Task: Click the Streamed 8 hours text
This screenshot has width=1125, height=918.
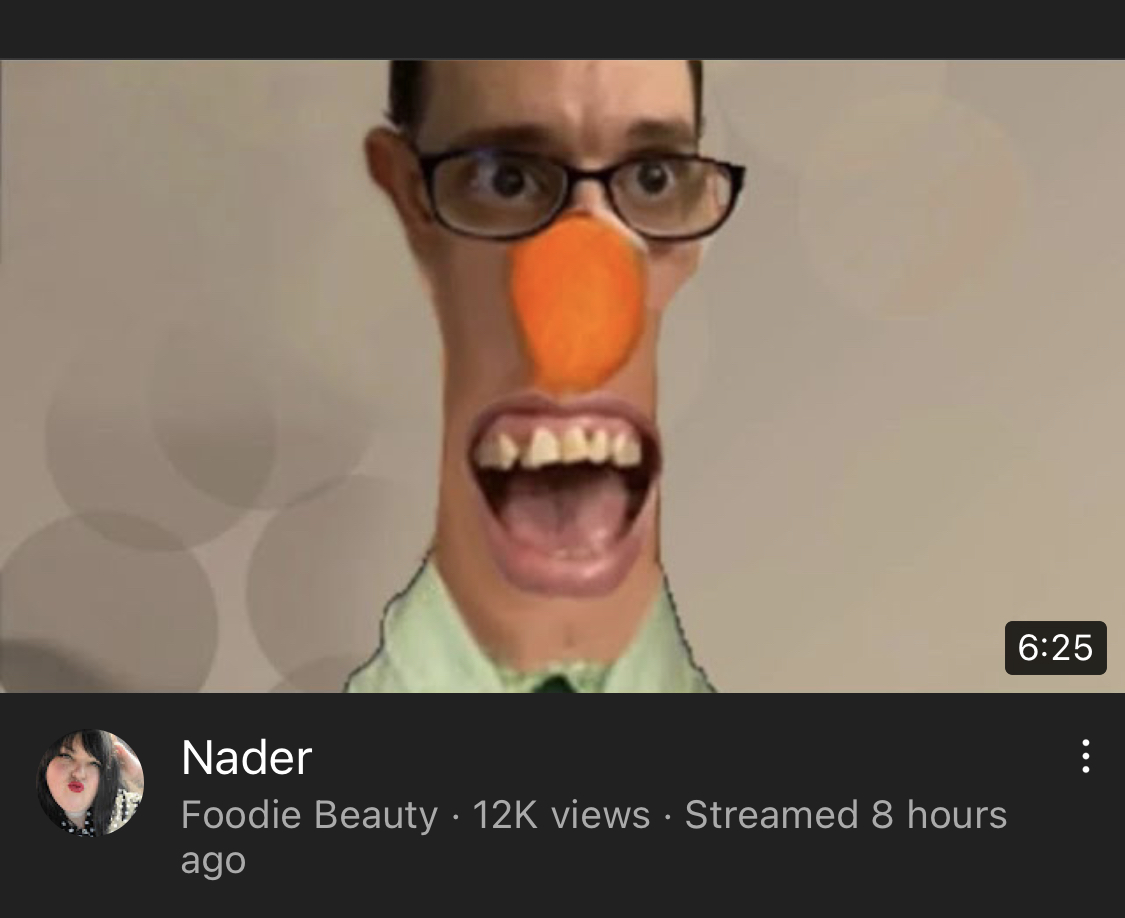Action: [x=846, y=815]
